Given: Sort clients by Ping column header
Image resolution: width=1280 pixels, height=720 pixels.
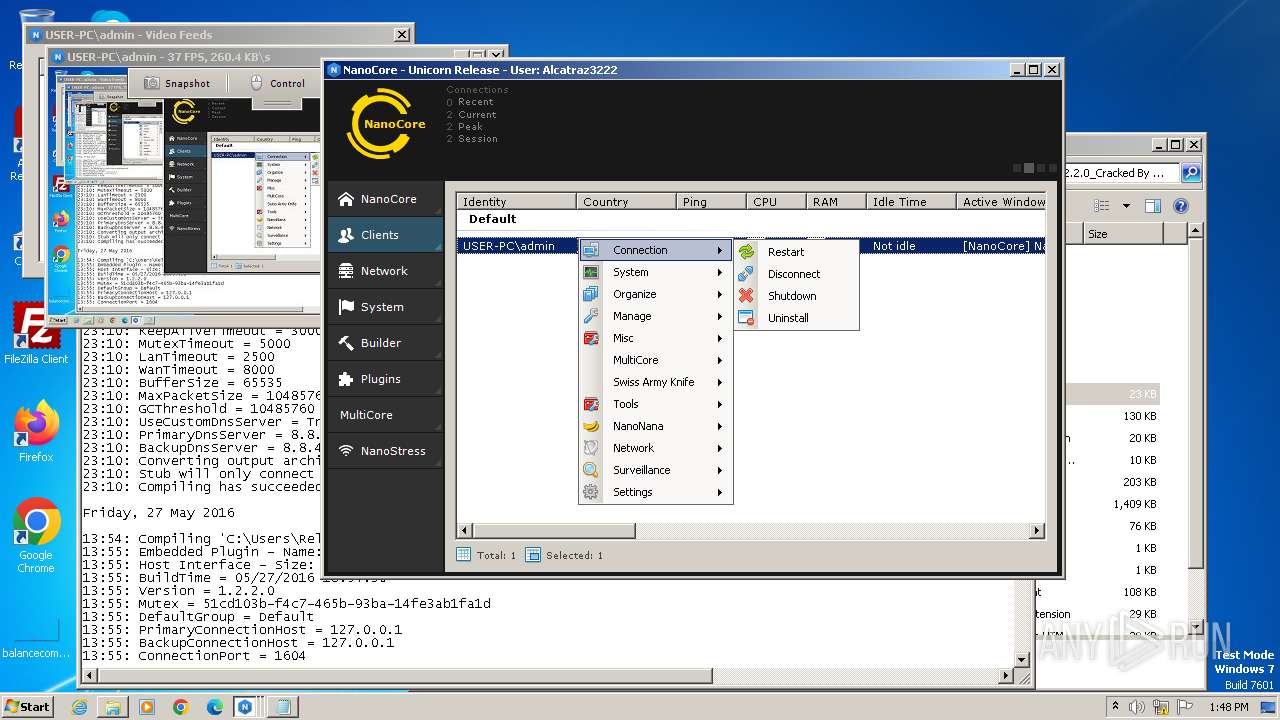Looking at the screenshot, I should [711, 201].
